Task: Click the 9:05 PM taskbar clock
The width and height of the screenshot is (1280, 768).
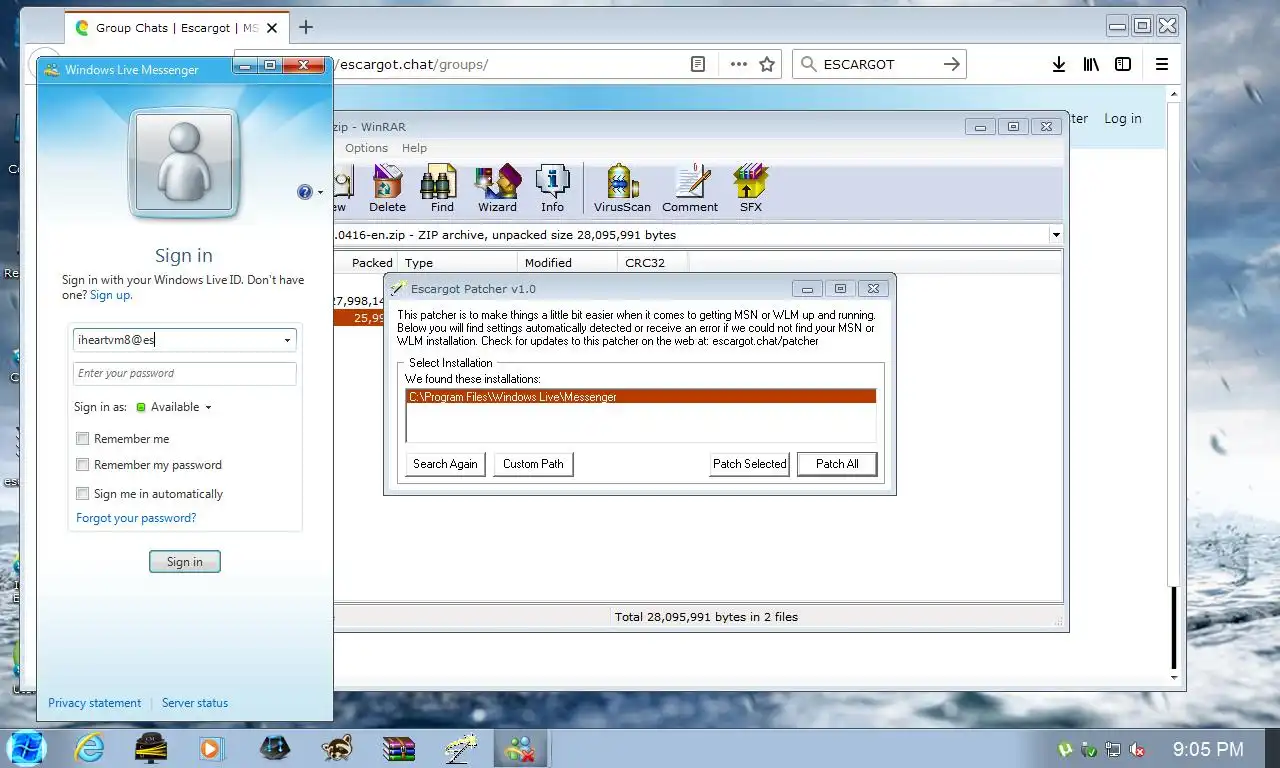Action: tap(1208, 749)
